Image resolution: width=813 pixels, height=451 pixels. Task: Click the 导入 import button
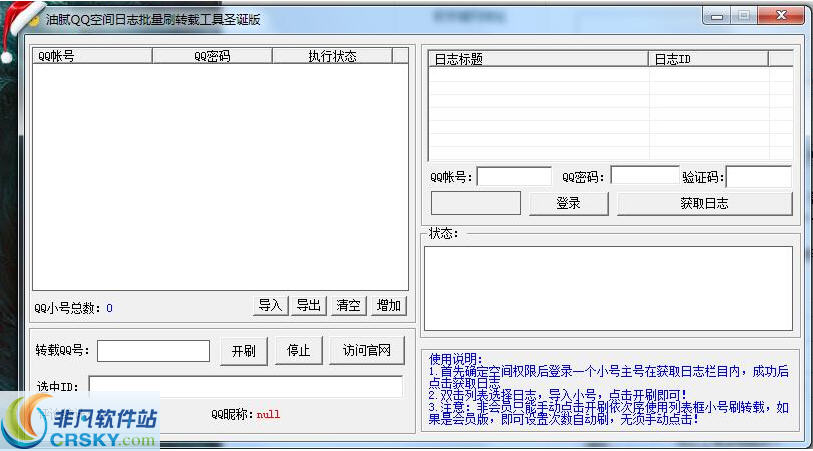(270, 306)
